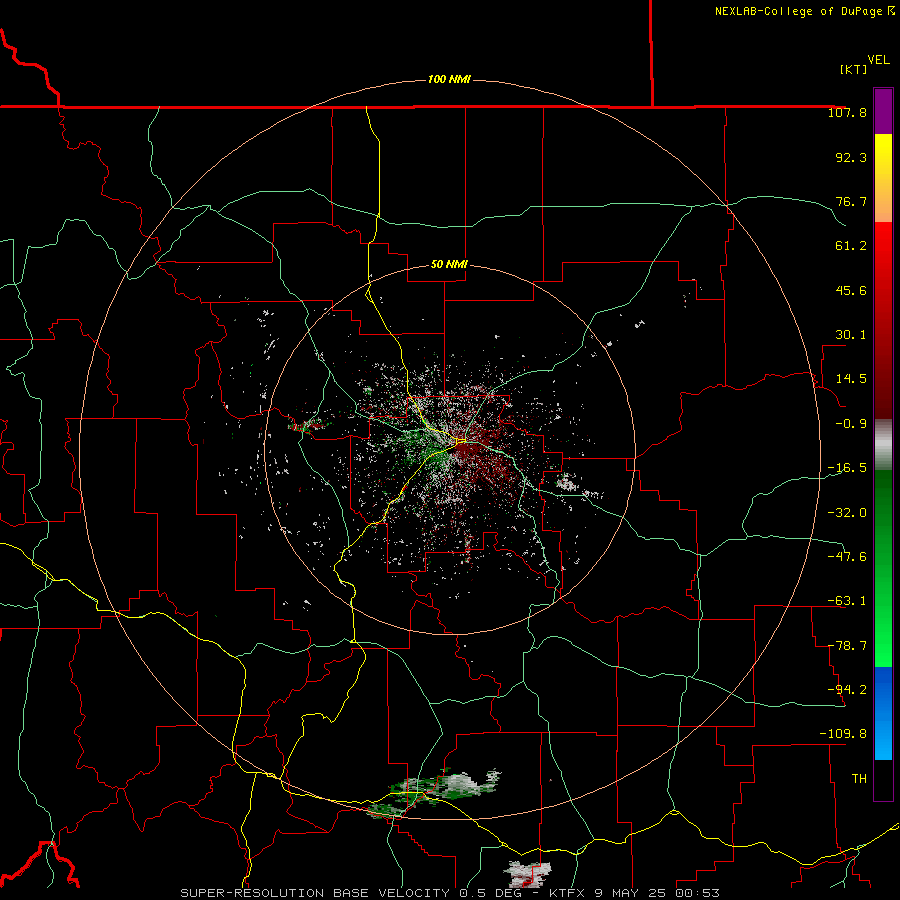Click the blue segment of the color bar
900x900 pixels.
point(883,713)
